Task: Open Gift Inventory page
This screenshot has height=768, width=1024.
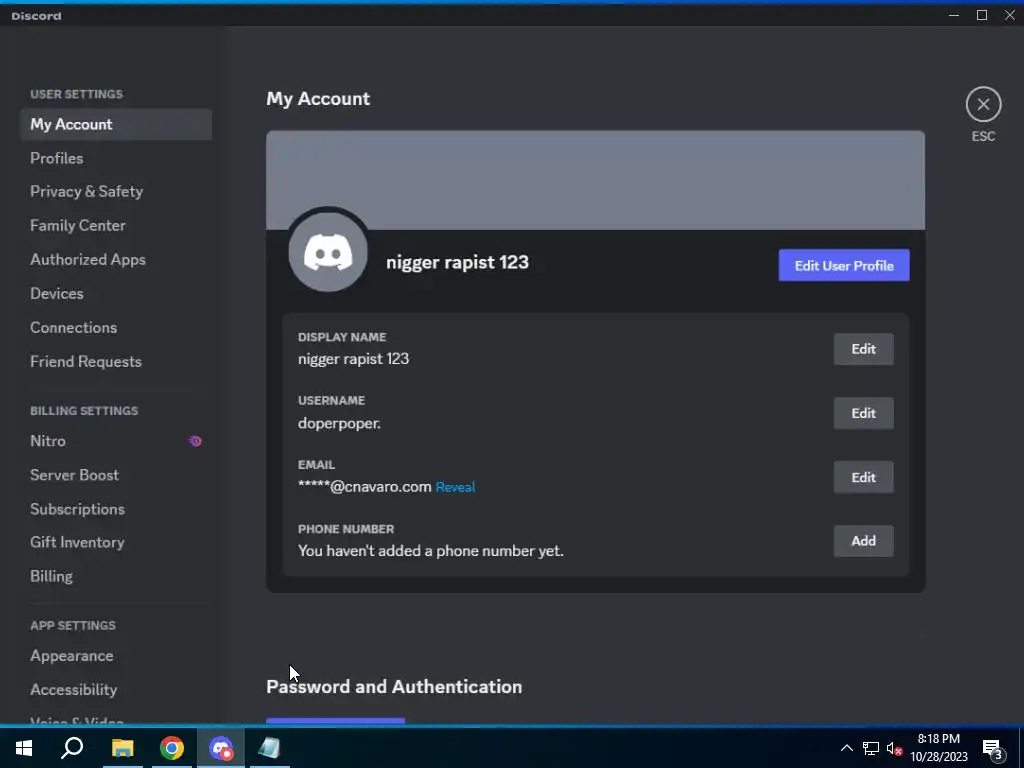Action: (x=116, y=542)
